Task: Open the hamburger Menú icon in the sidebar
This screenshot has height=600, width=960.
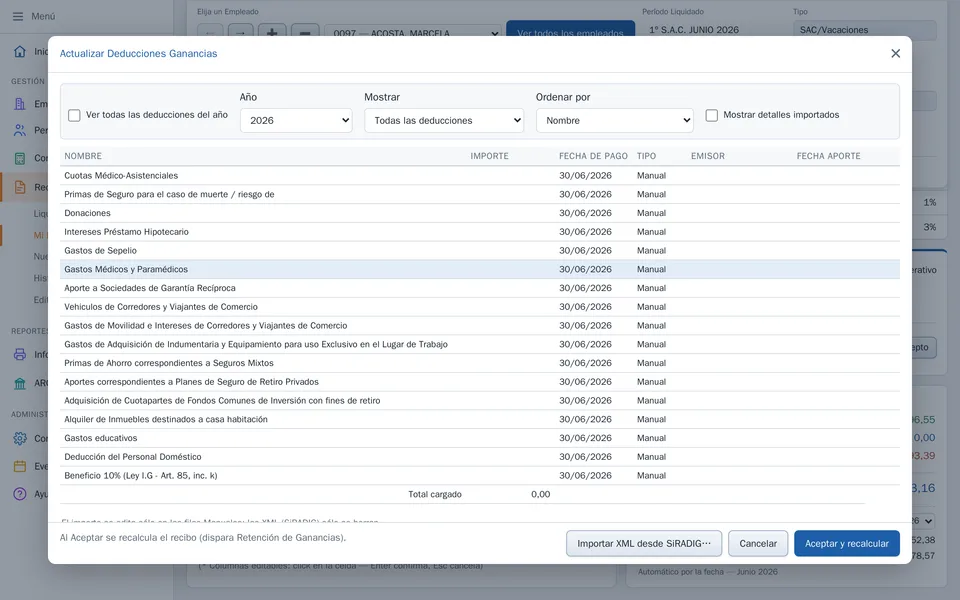Action: tap(18, 17)
